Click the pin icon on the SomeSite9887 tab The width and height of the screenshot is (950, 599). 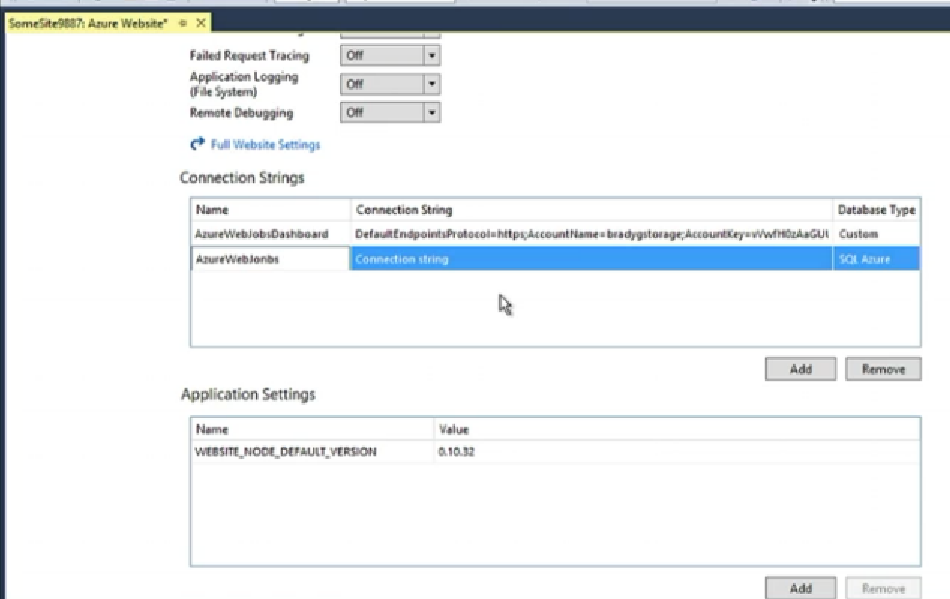[182, 23]
